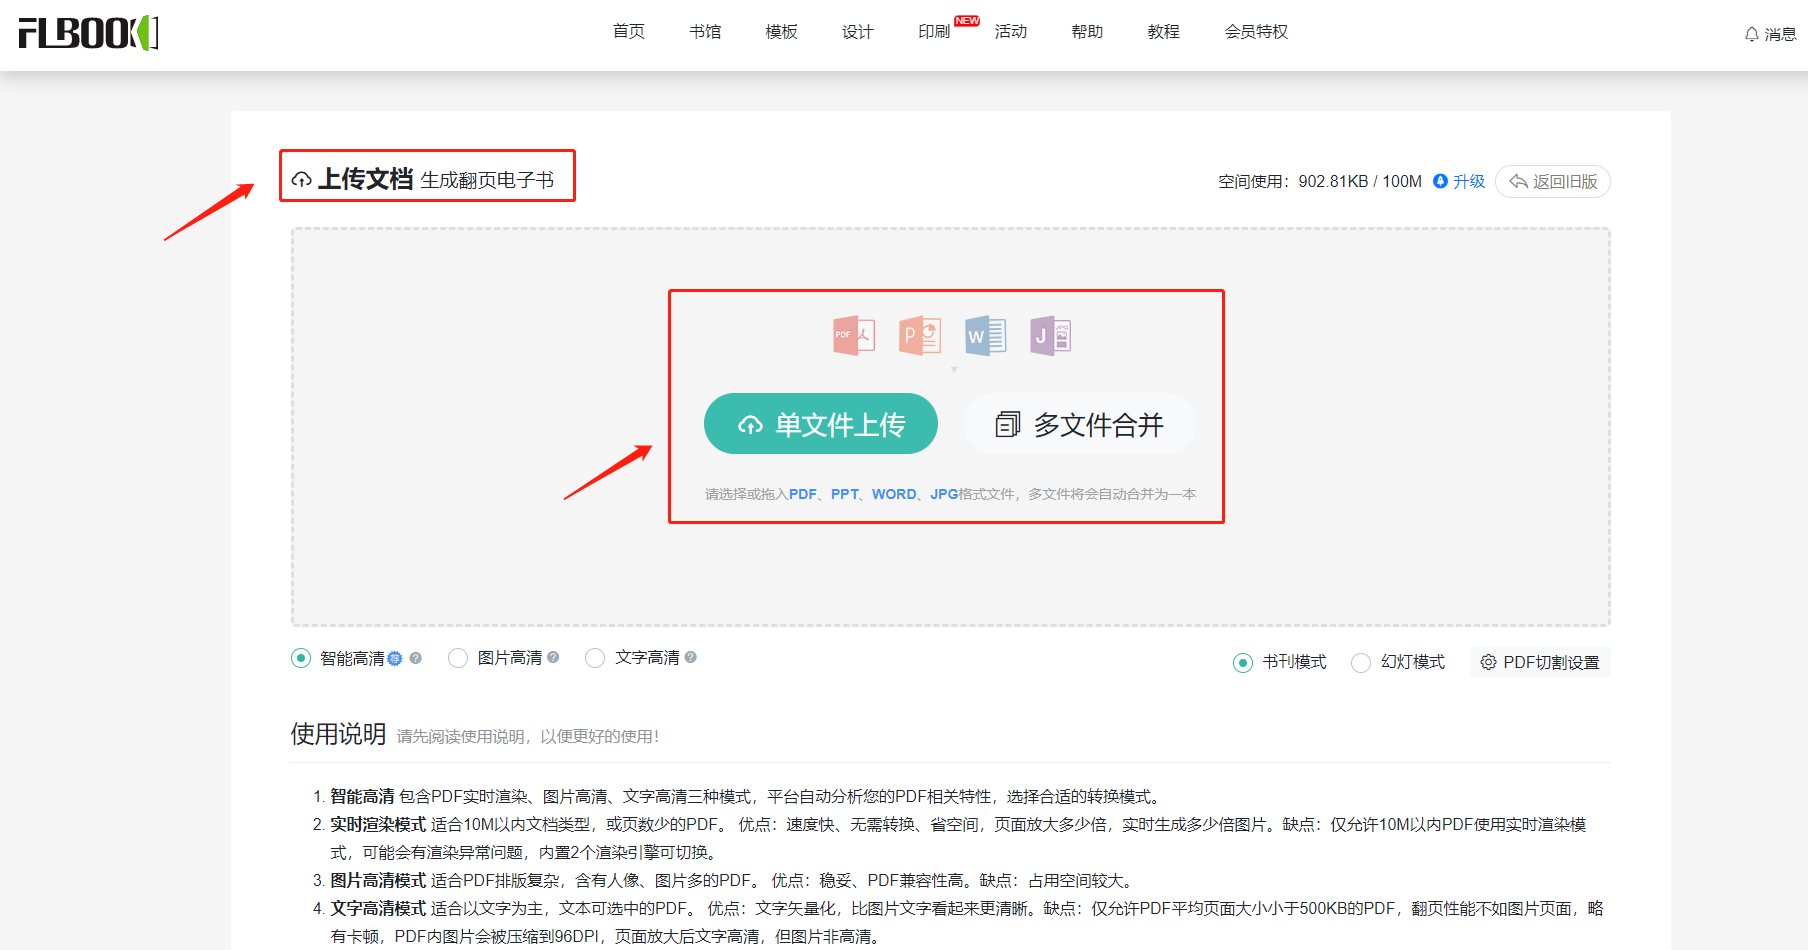Select the 智能高清 radio option

click(301, 658)
